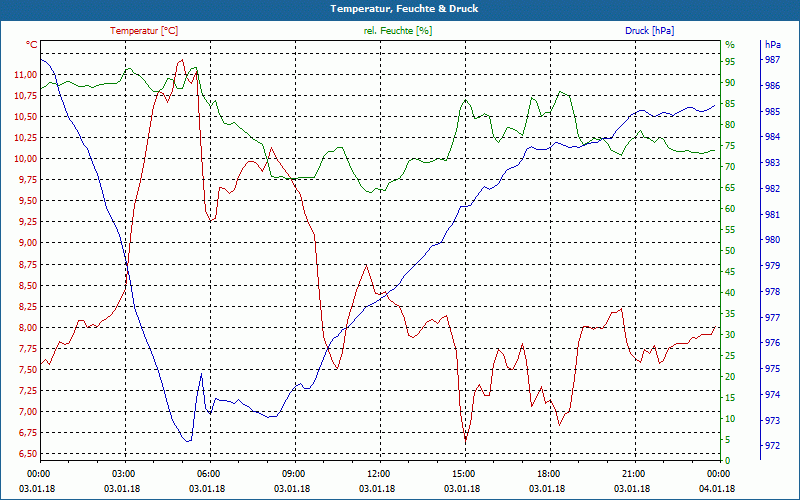Click the green '5' humidity axis value
Screen dimensions: 800x500
point(728,440)
